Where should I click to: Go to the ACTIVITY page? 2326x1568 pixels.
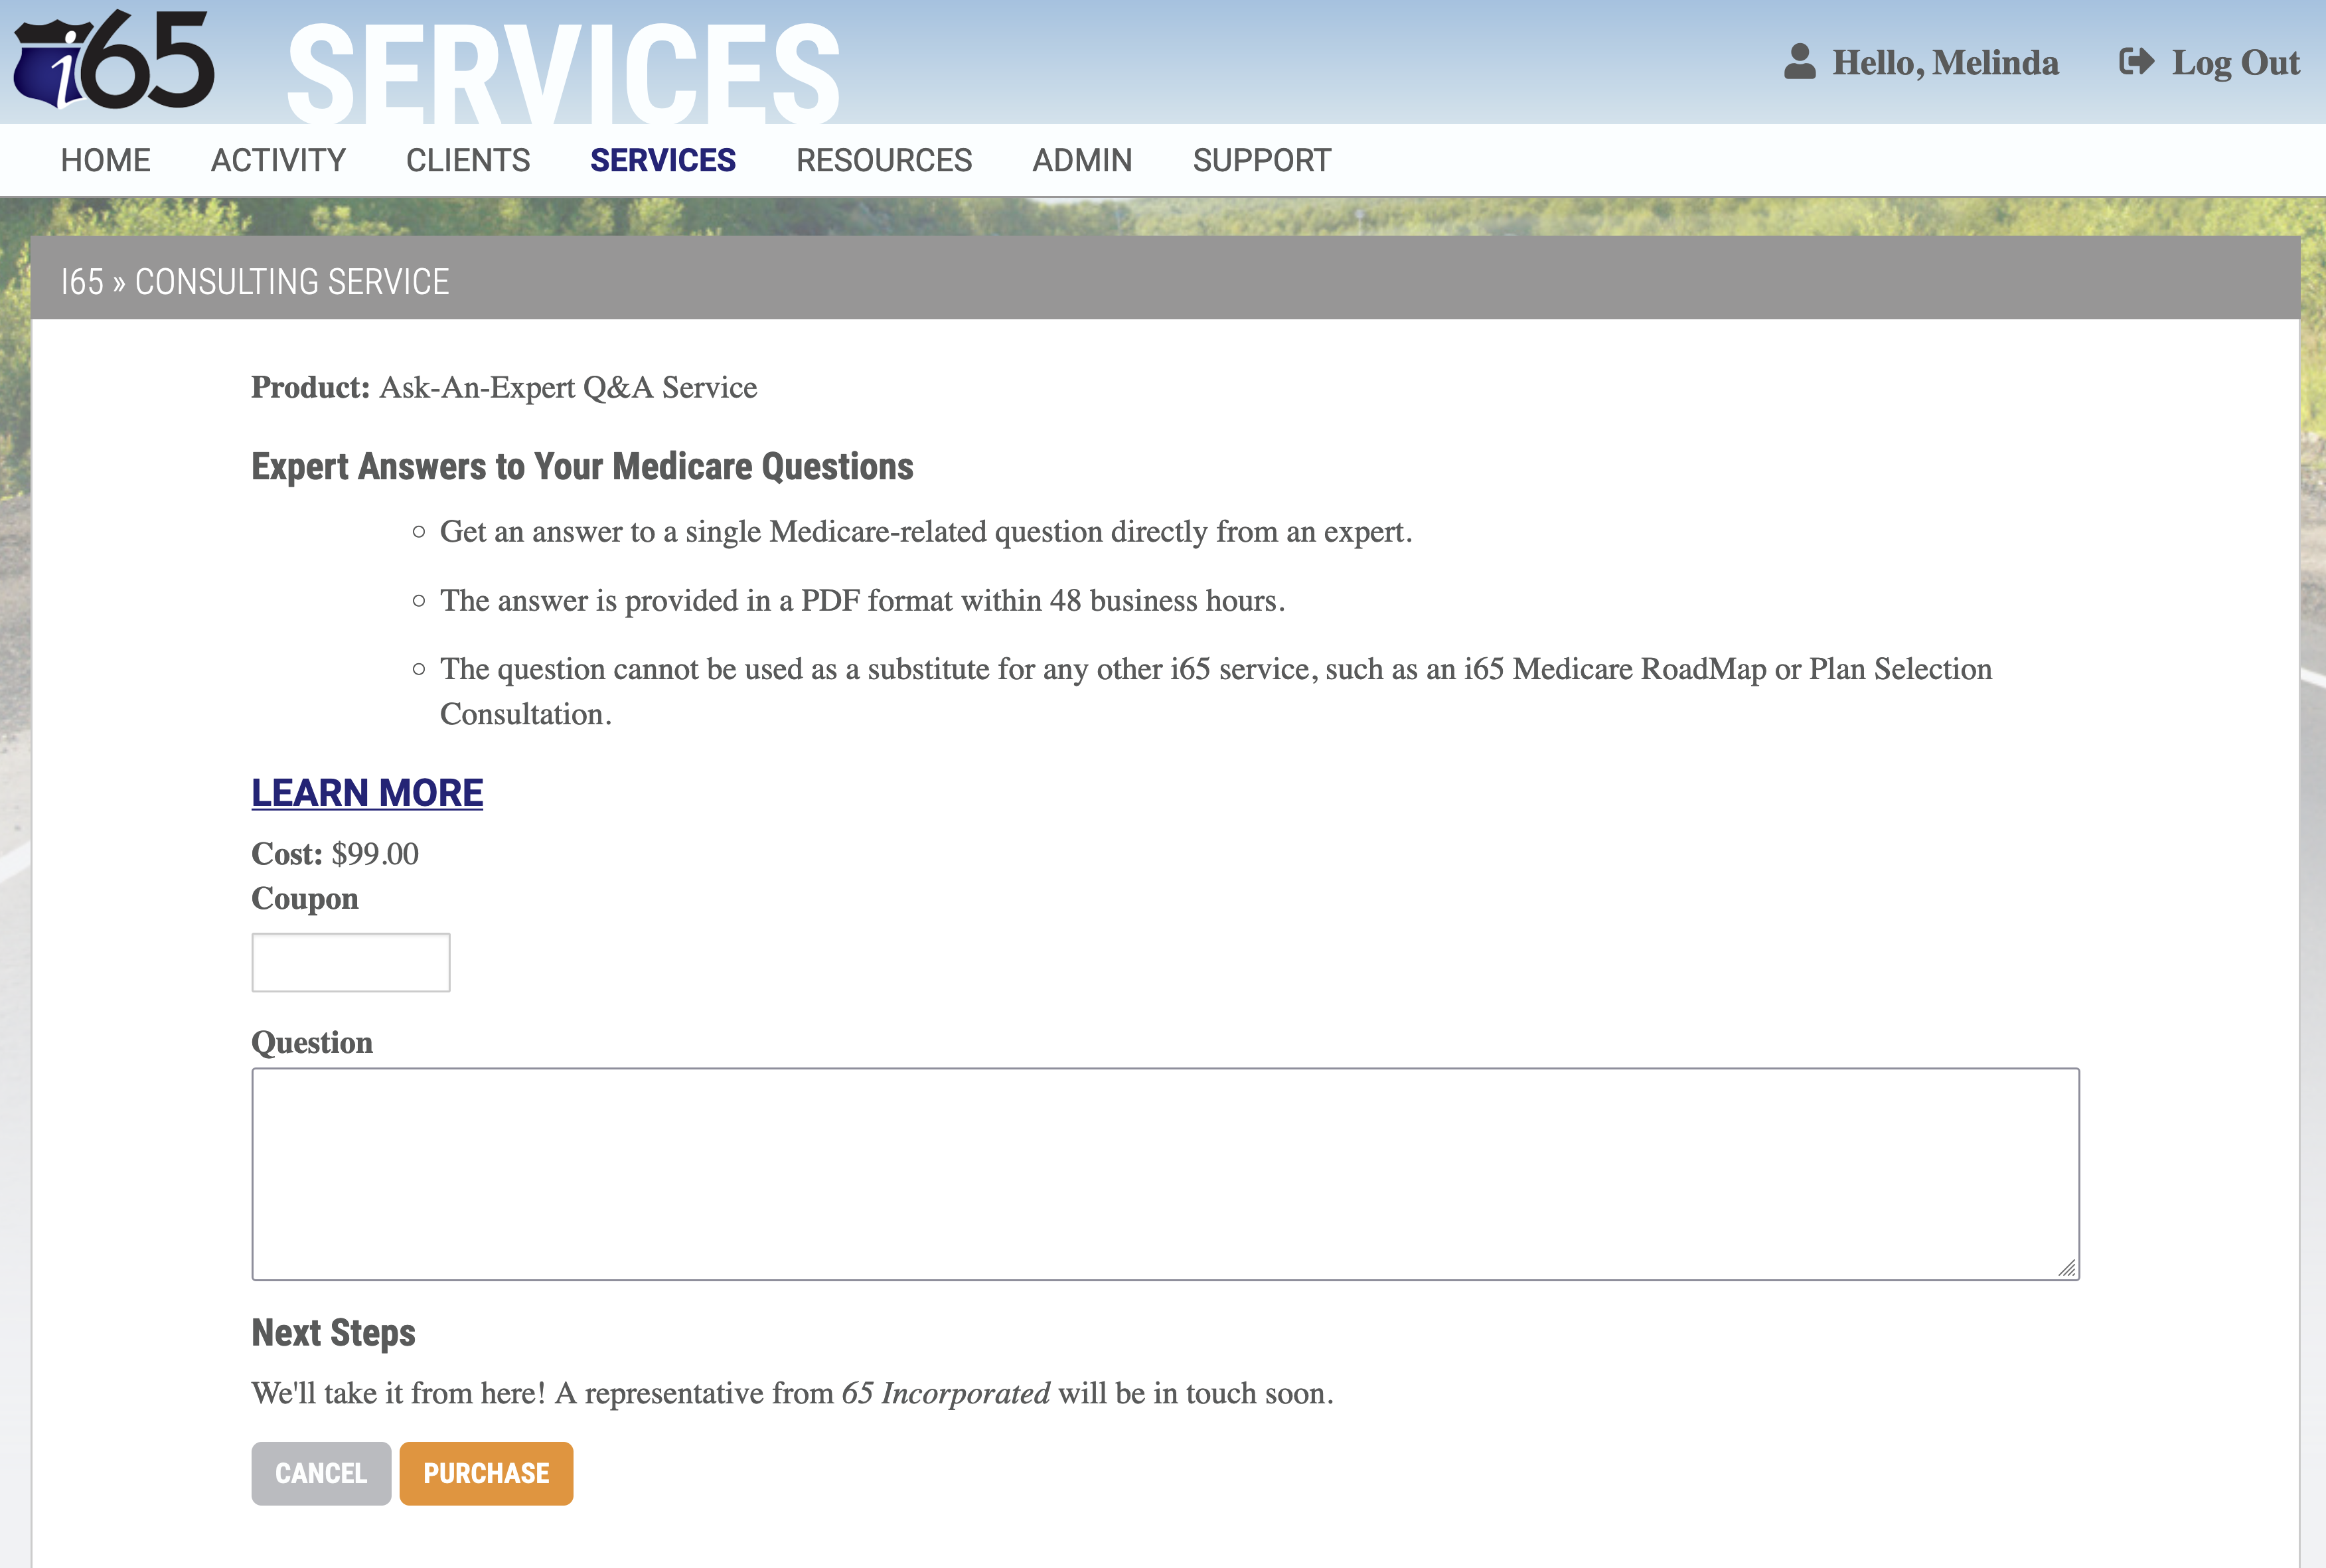(278, 160)
